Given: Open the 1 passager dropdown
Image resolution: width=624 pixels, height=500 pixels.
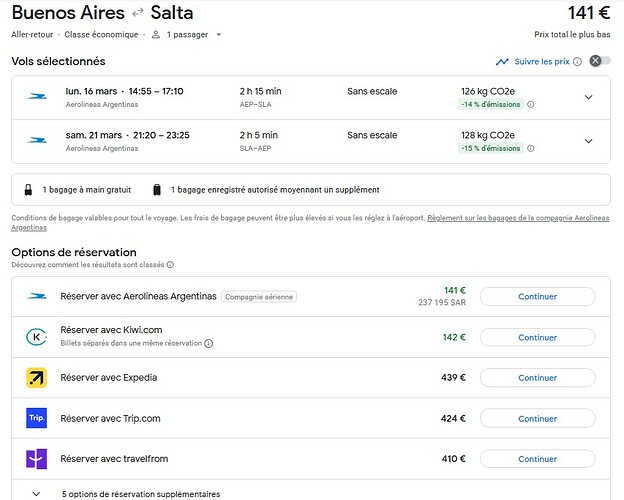Looking at the screenshot, I should coord(218,35).
